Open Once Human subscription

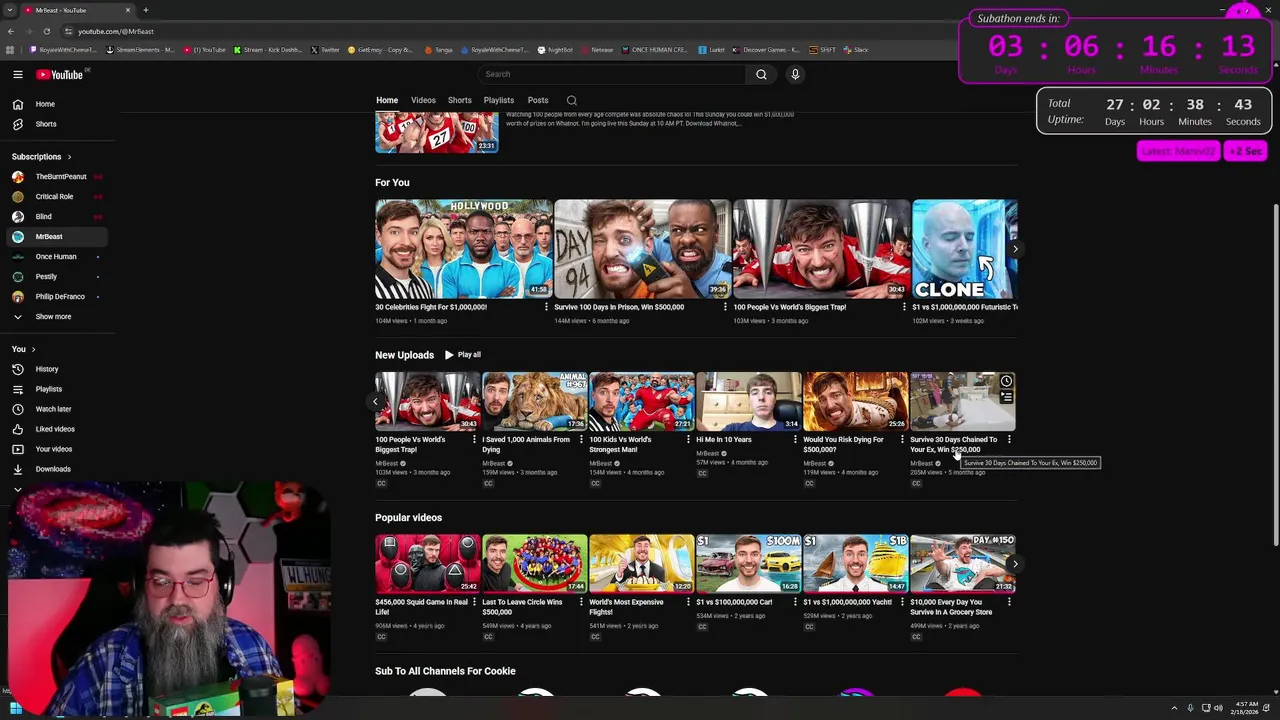pyautogui.click(x=59, y=257)
